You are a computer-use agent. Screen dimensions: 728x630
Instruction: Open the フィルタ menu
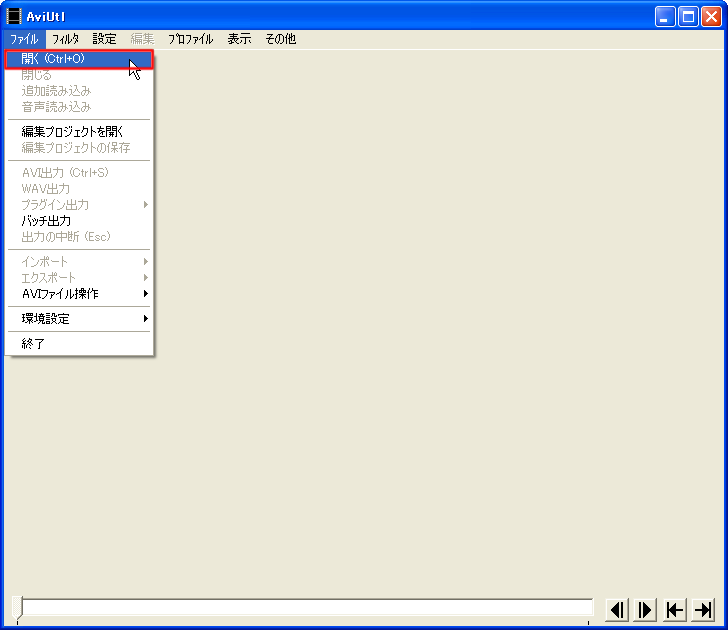click(66, 39)
